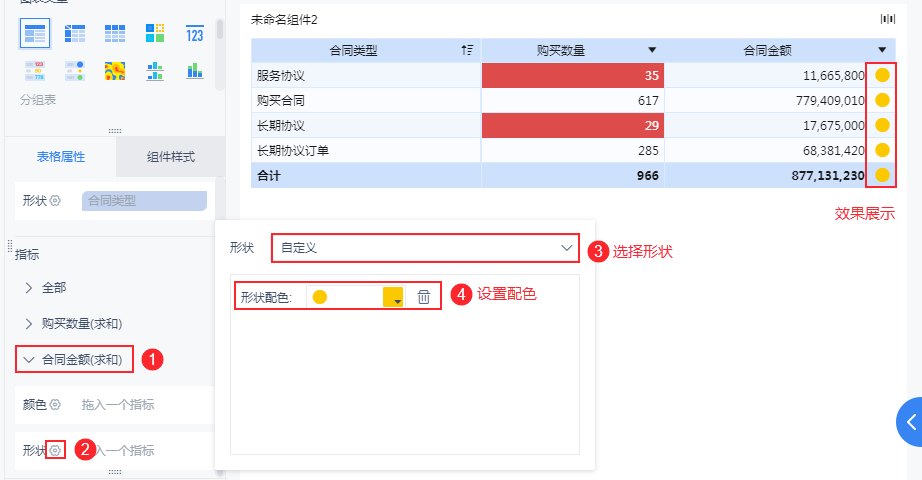
Task: Click the 合同类型 field in 形状 box
Action: point(144,201)
